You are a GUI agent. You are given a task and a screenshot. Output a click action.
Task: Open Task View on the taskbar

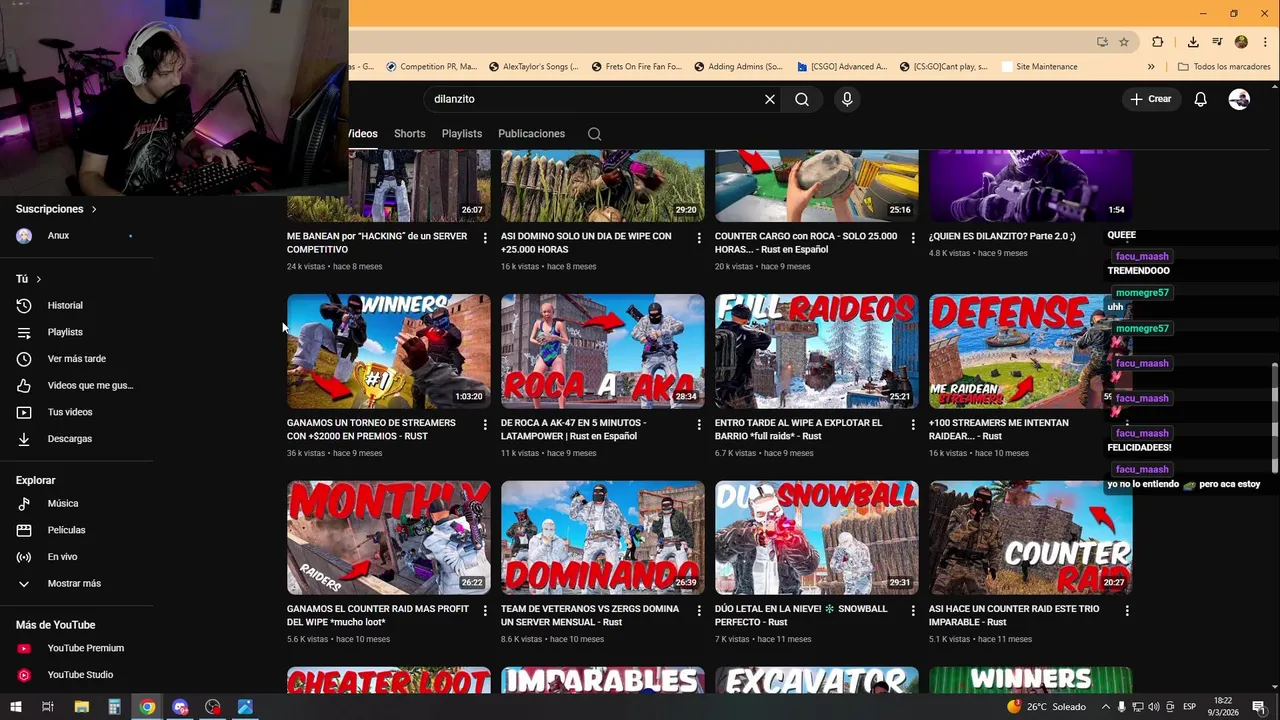coord(47,707)
